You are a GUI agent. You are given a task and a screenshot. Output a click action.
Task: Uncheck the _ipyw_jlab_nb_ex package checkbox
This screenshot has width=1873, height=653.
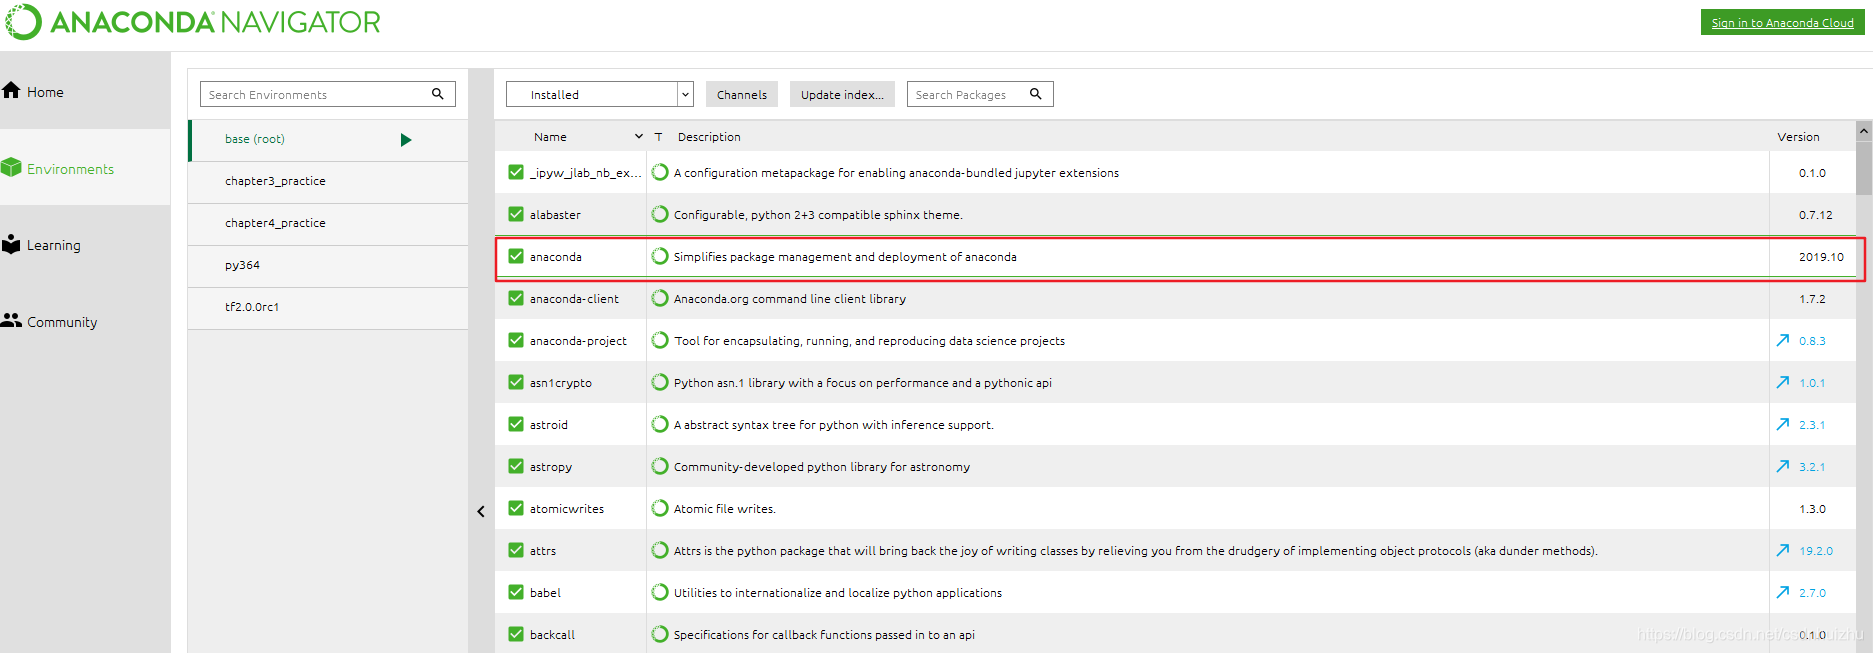click(516, 172)
